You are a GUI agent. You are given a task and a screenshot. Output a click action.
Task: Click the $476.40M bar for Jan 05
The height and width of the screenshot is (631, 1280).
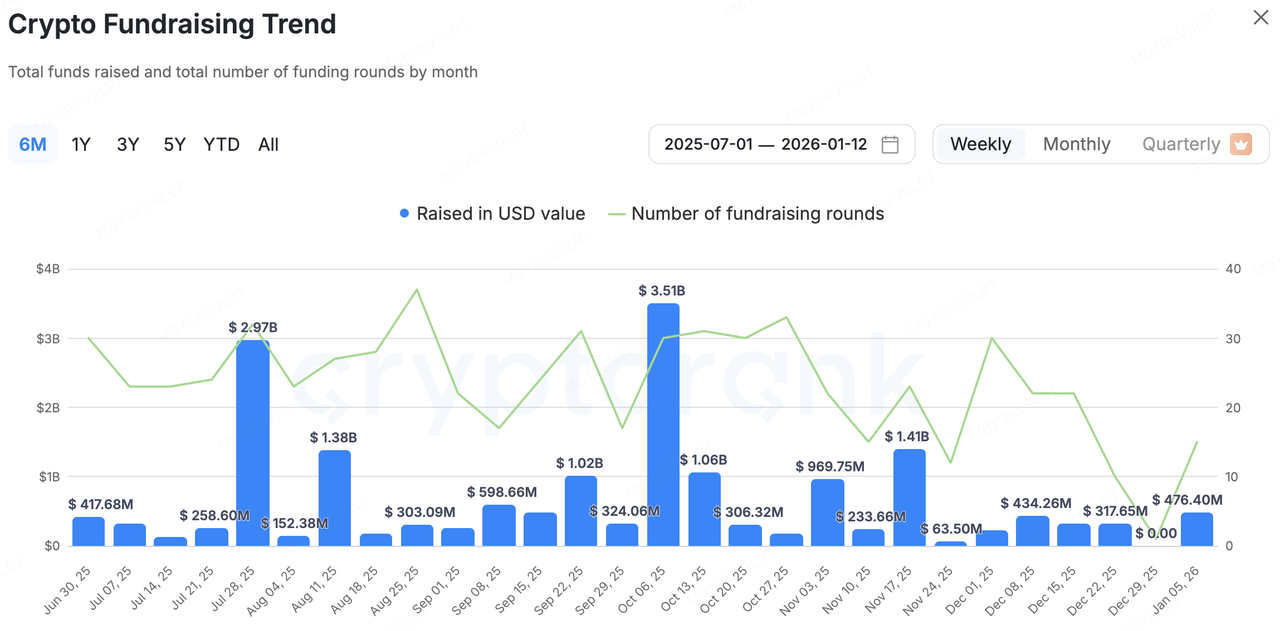1196,529
